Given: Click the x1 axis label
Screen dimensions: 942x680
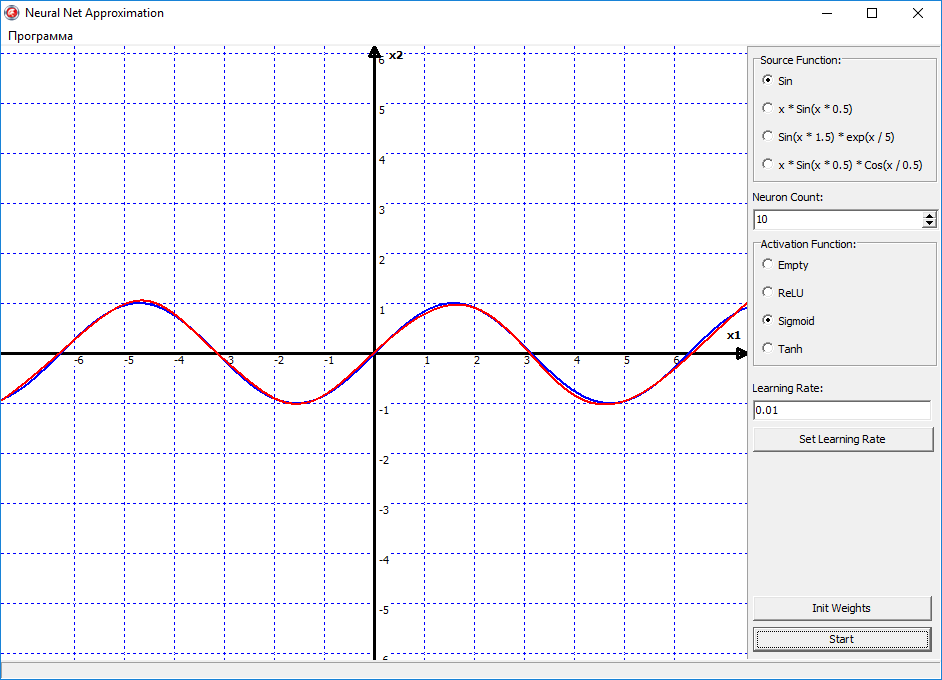Looking at the screenshot, I should pyautogui.click(x=734, y=335).
